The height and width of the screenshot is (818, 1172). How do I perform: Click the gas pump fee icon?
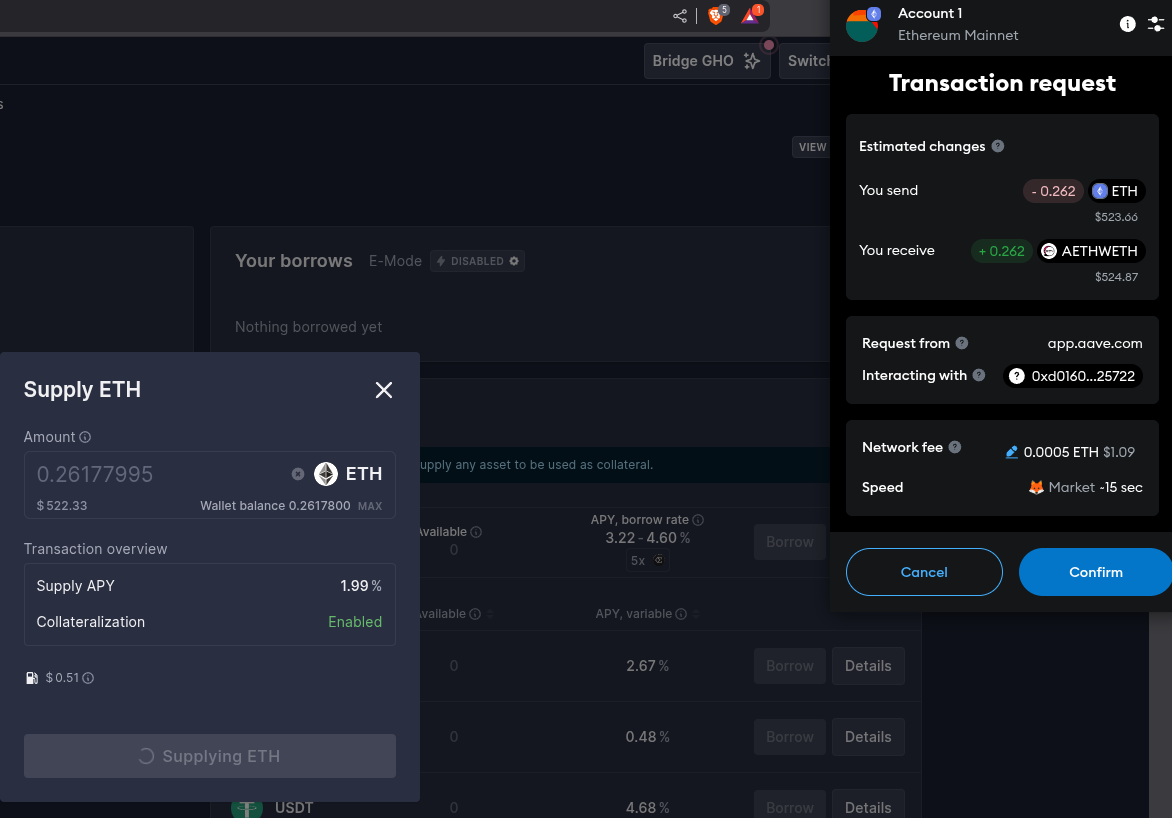pyautogui.click(x=31, y=677)
